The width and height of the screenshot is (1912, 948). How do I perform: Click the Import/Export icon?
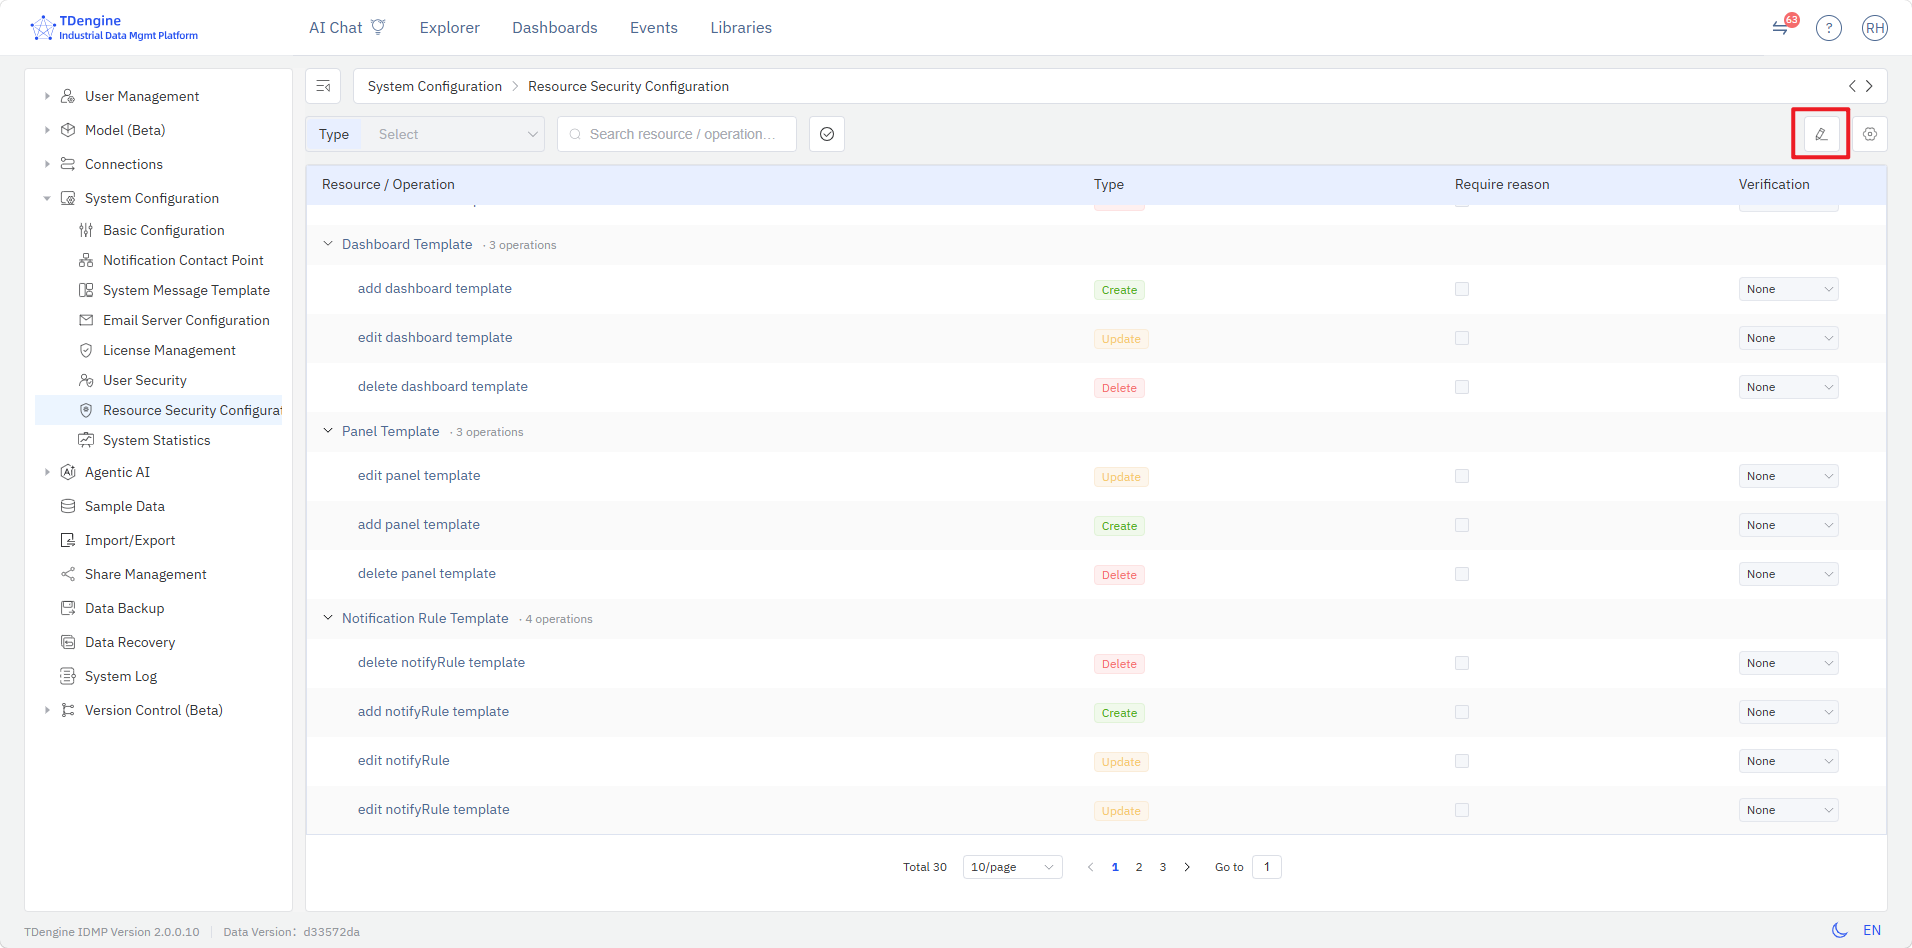tap(68, 540)
